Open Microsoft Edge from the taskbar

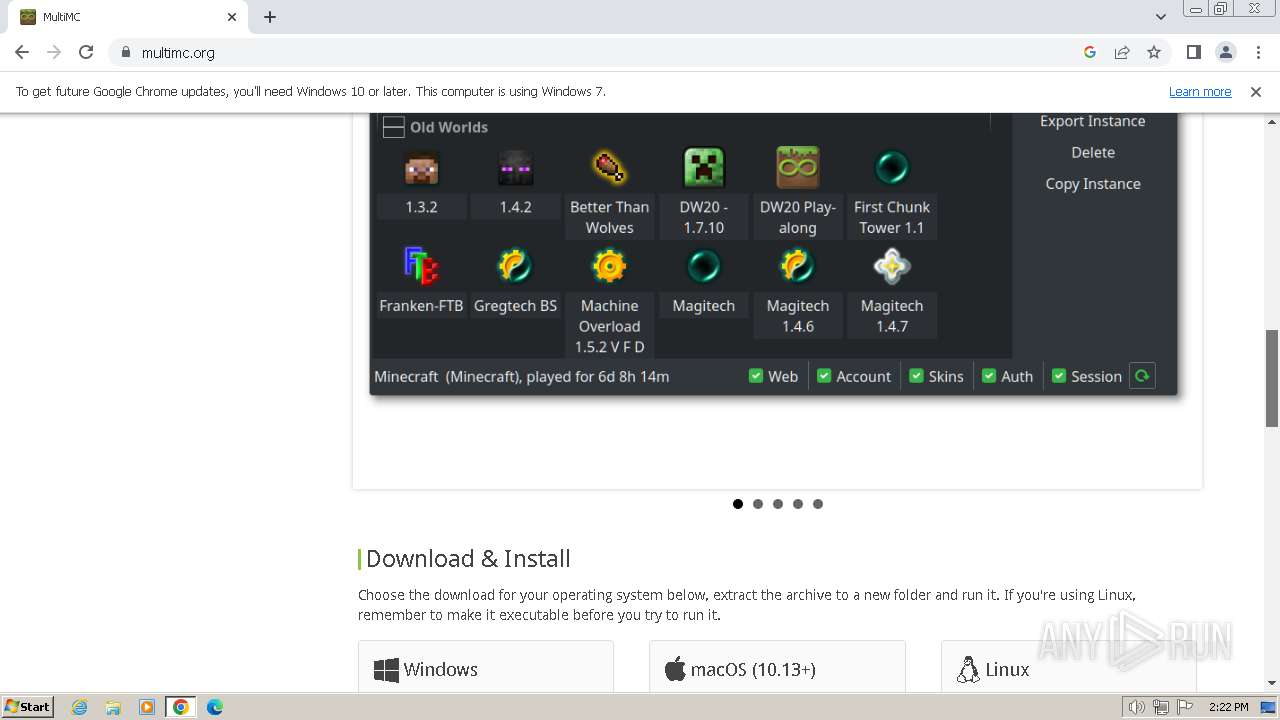coord(215,707)
